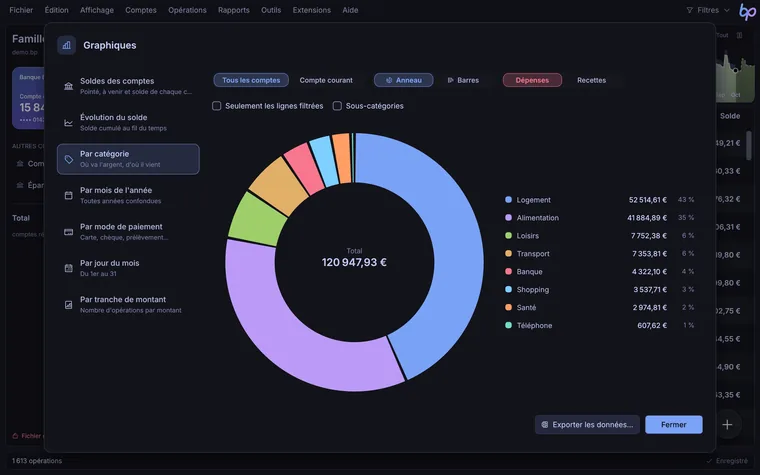760x475 pixels.
Task: Click the Téléphone amount 607,62 €
Action: point(652,325)
